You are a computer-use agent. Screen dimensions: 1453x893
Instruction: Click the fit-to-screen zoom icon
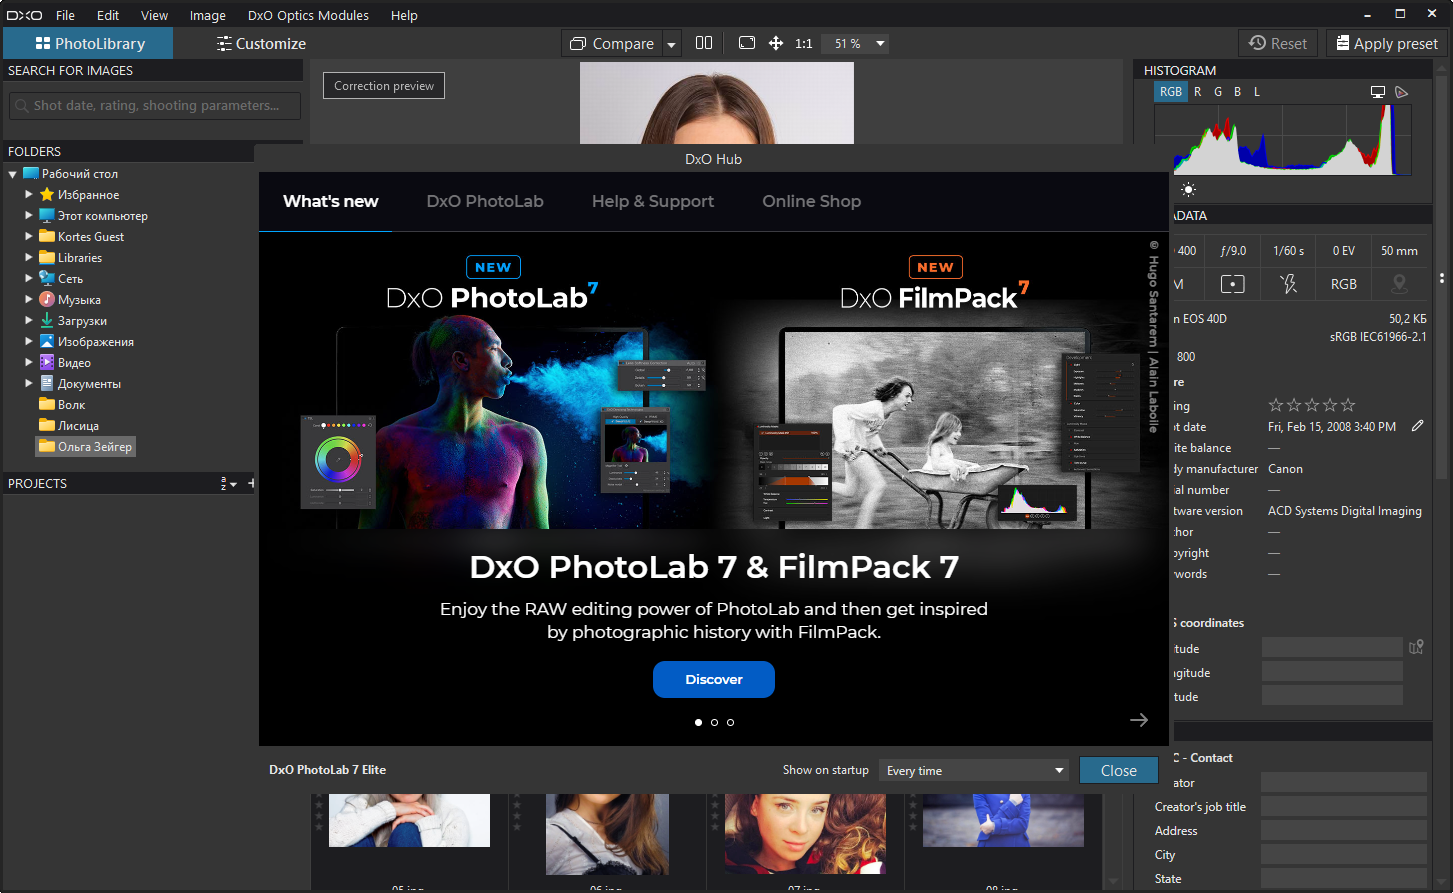pos(746,43)
